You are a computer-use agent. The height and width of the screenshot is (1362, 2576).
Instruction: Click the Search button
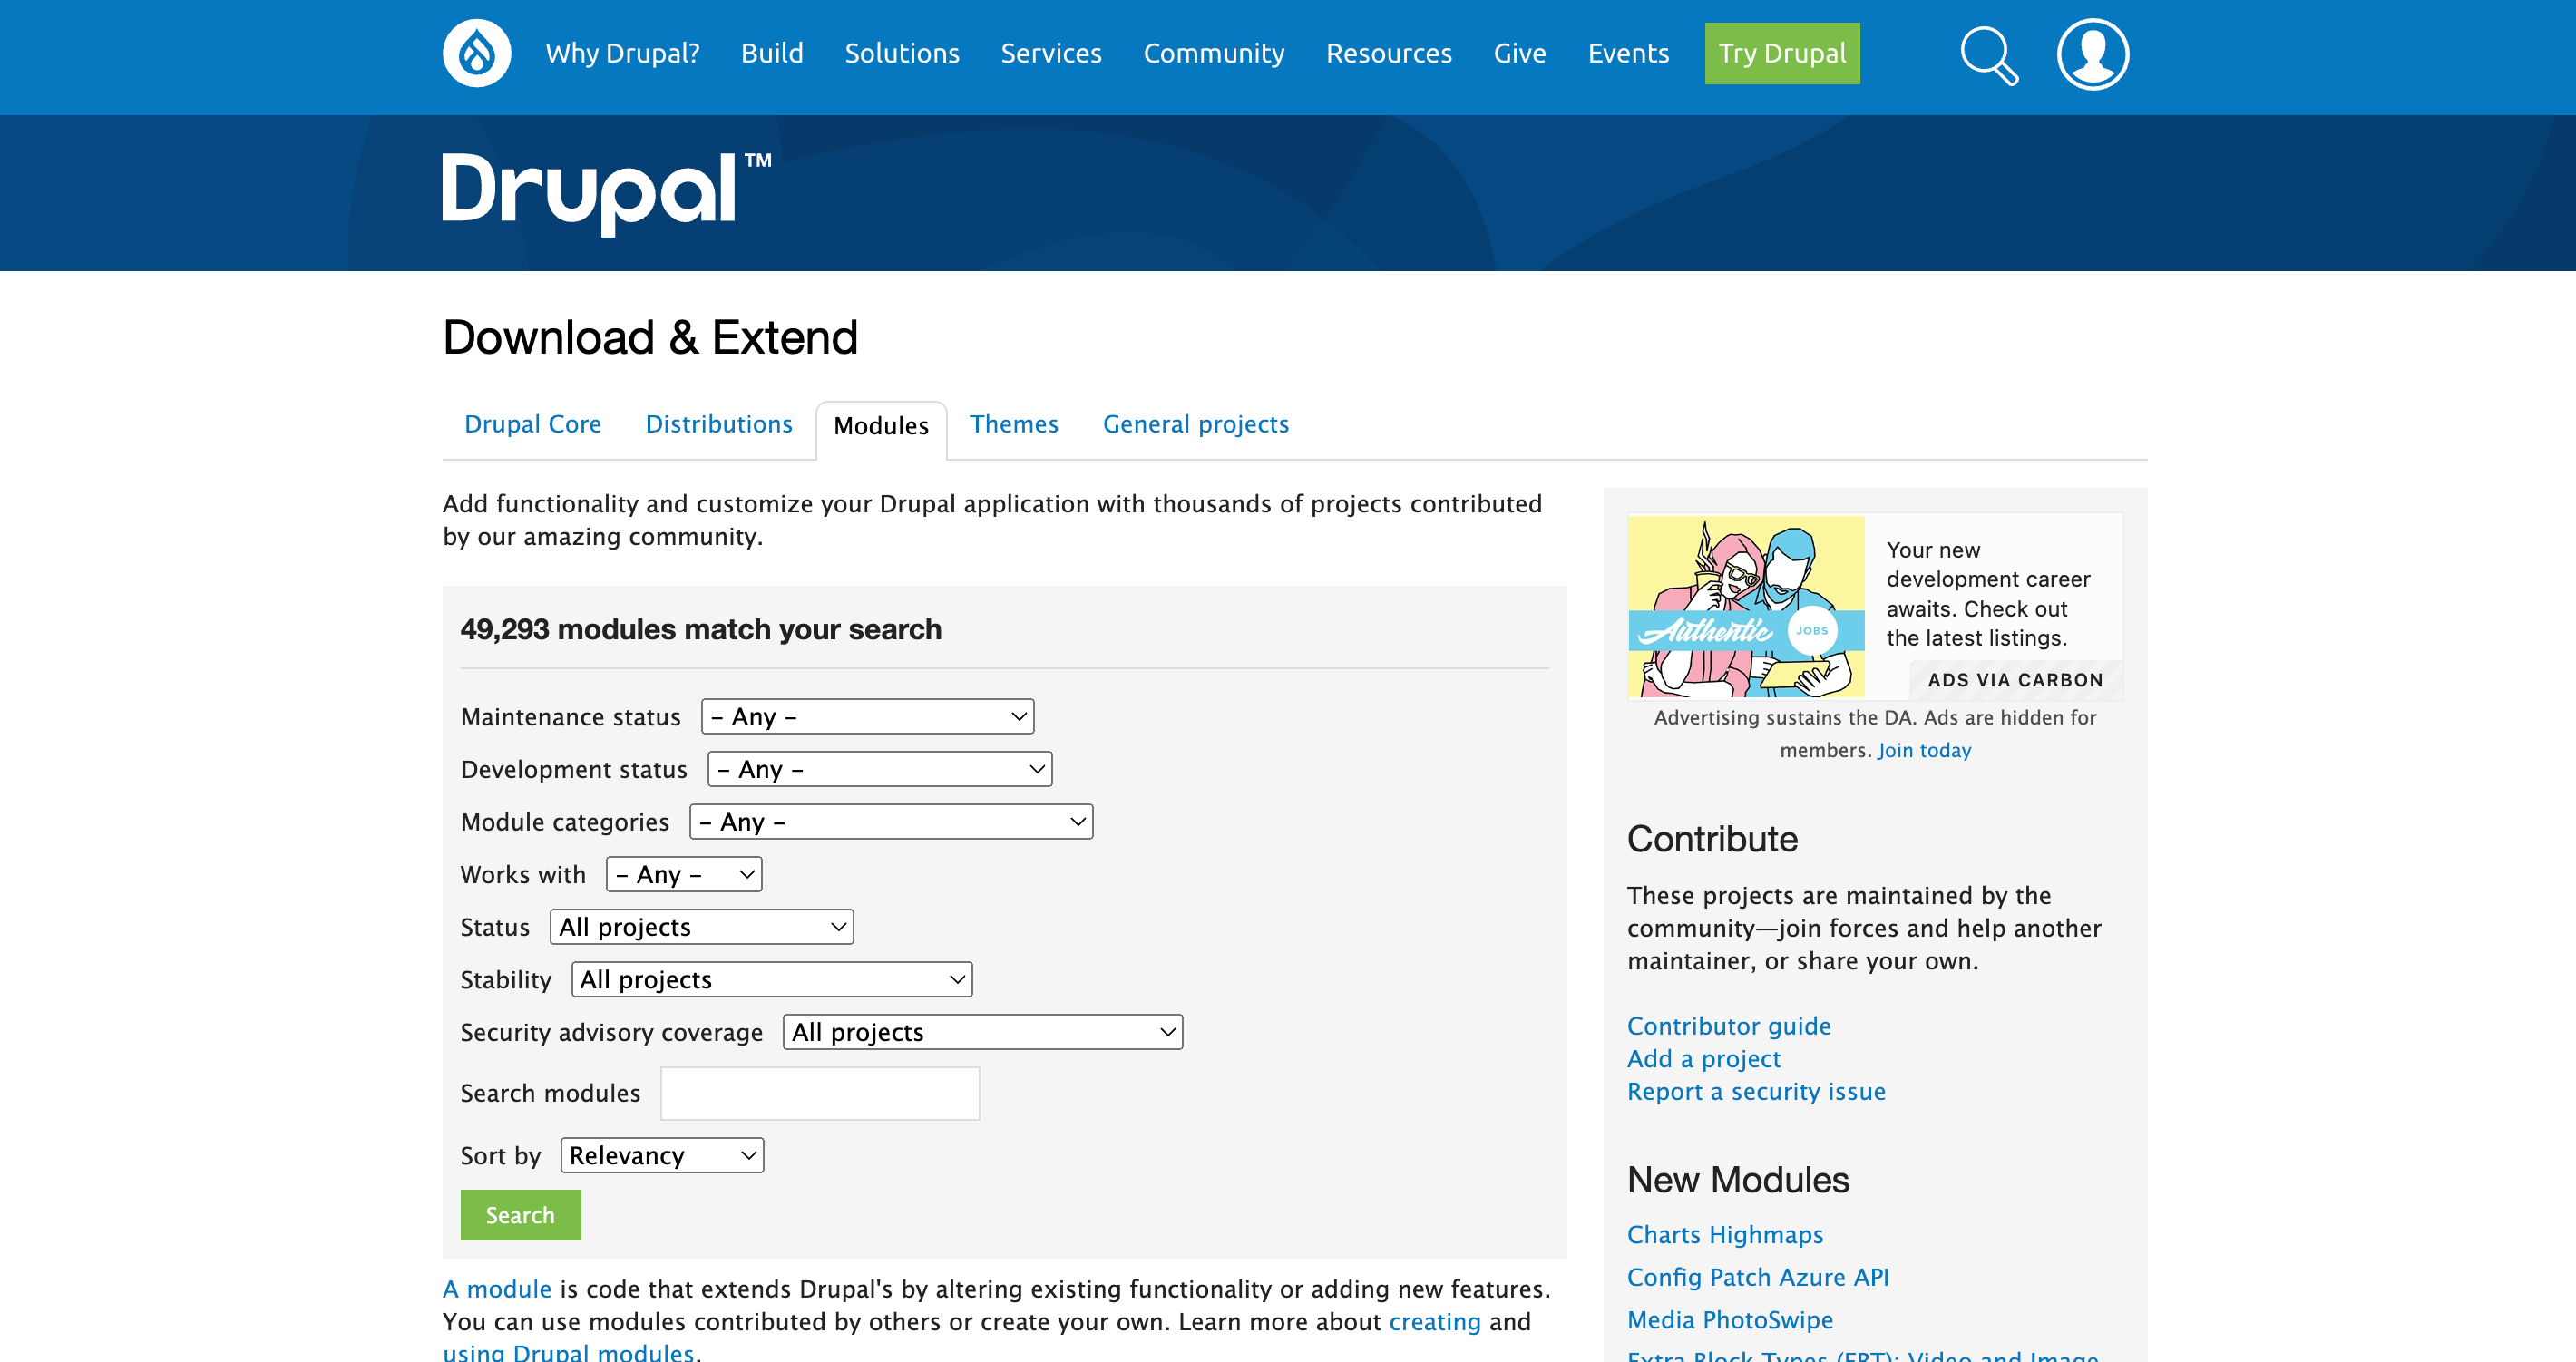(520, 1216)
